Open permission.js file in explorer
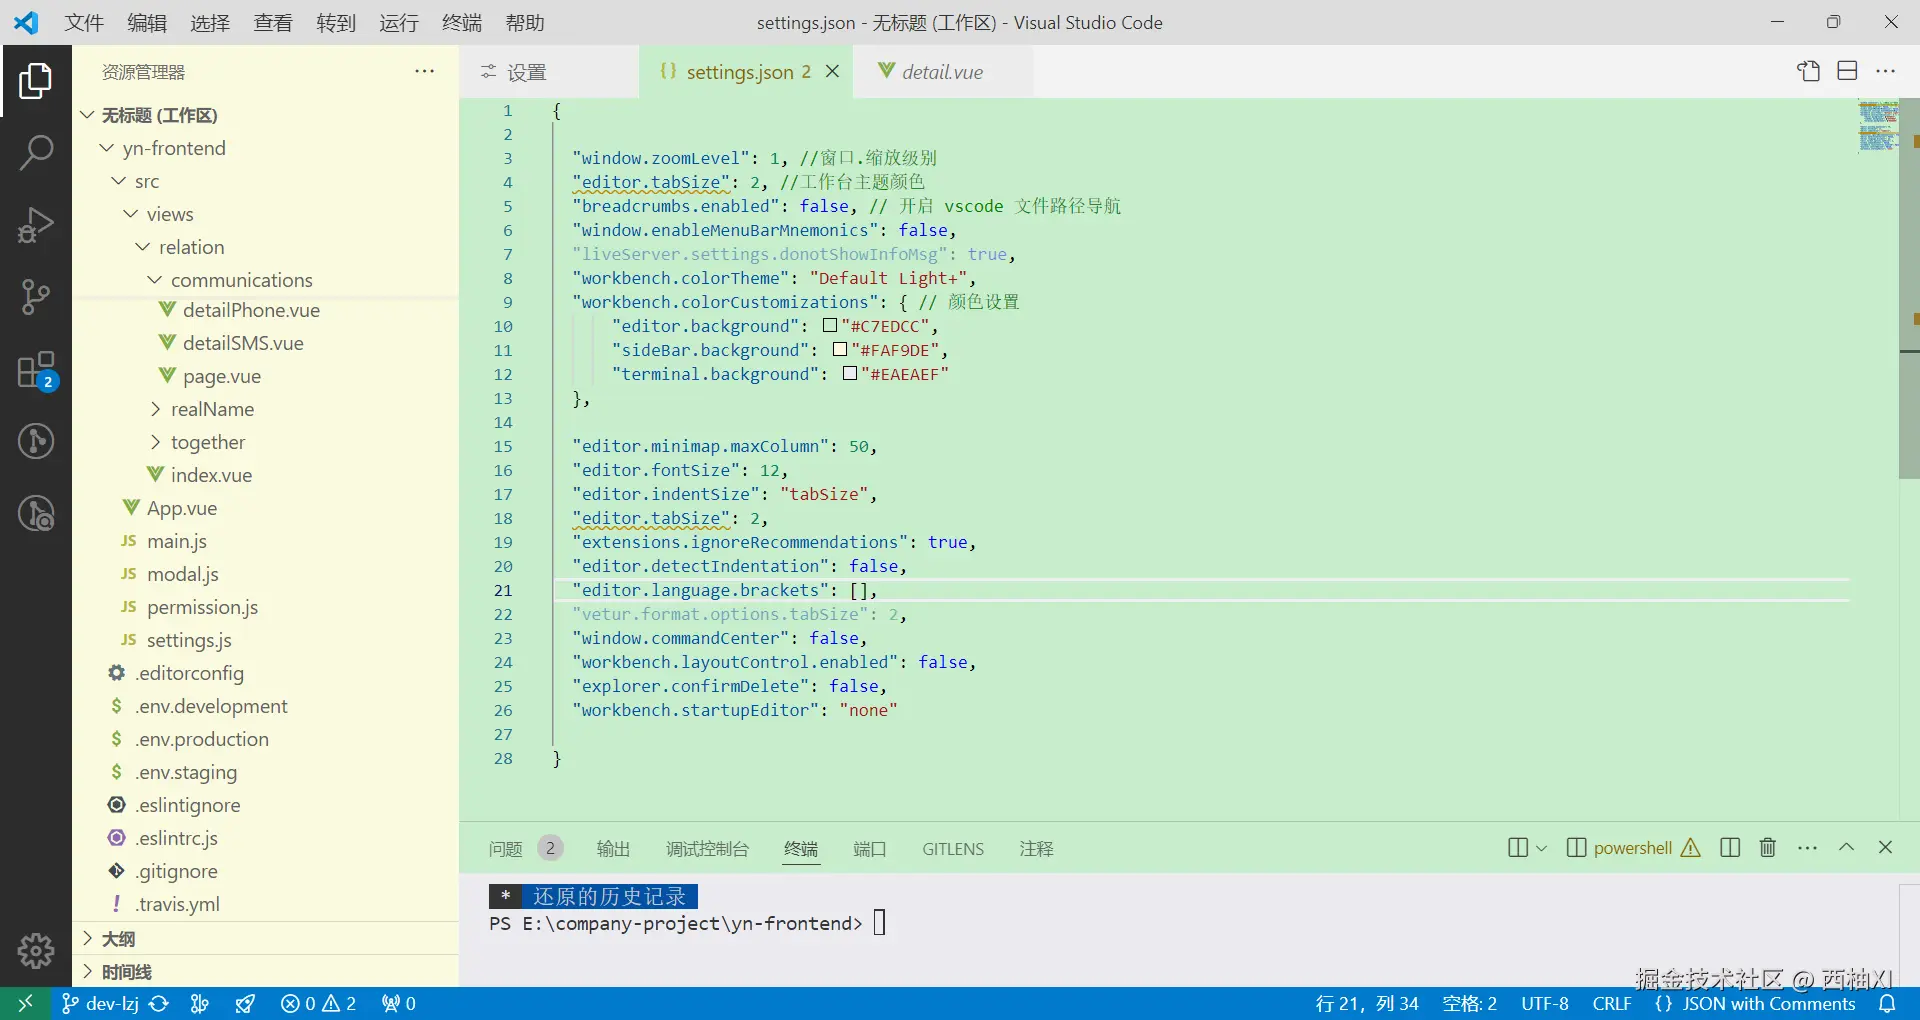The height and width of the screenshot is (1020, 1920). click(x=202, y=607)
